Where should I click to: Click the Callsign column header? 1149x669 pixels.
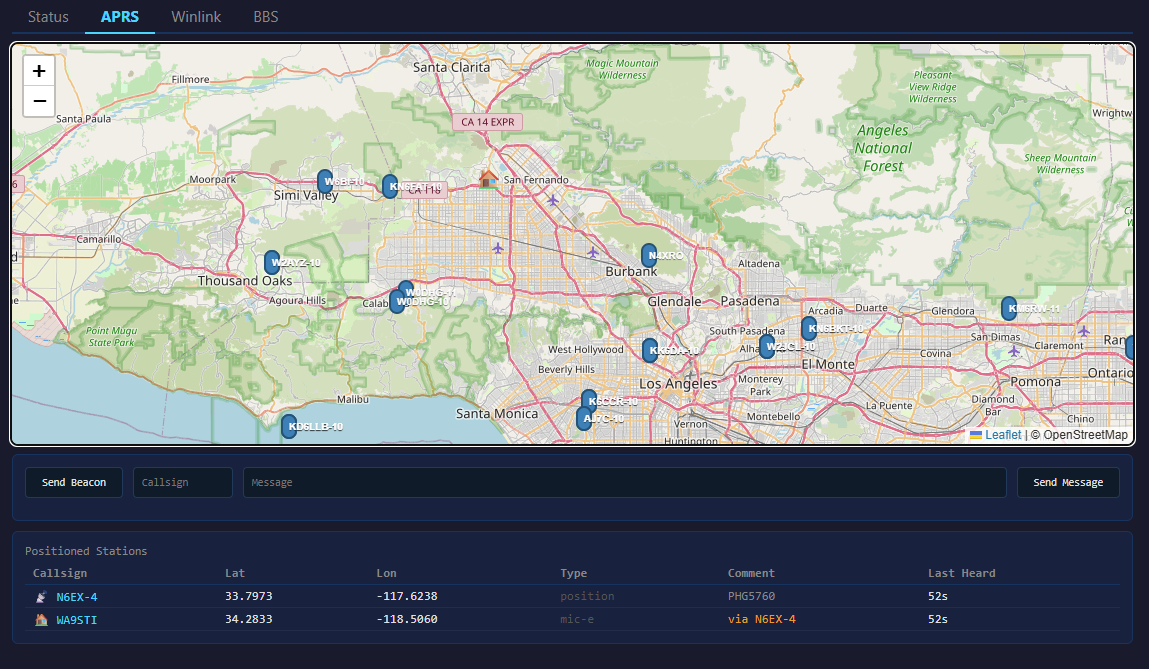pos(60,573)
